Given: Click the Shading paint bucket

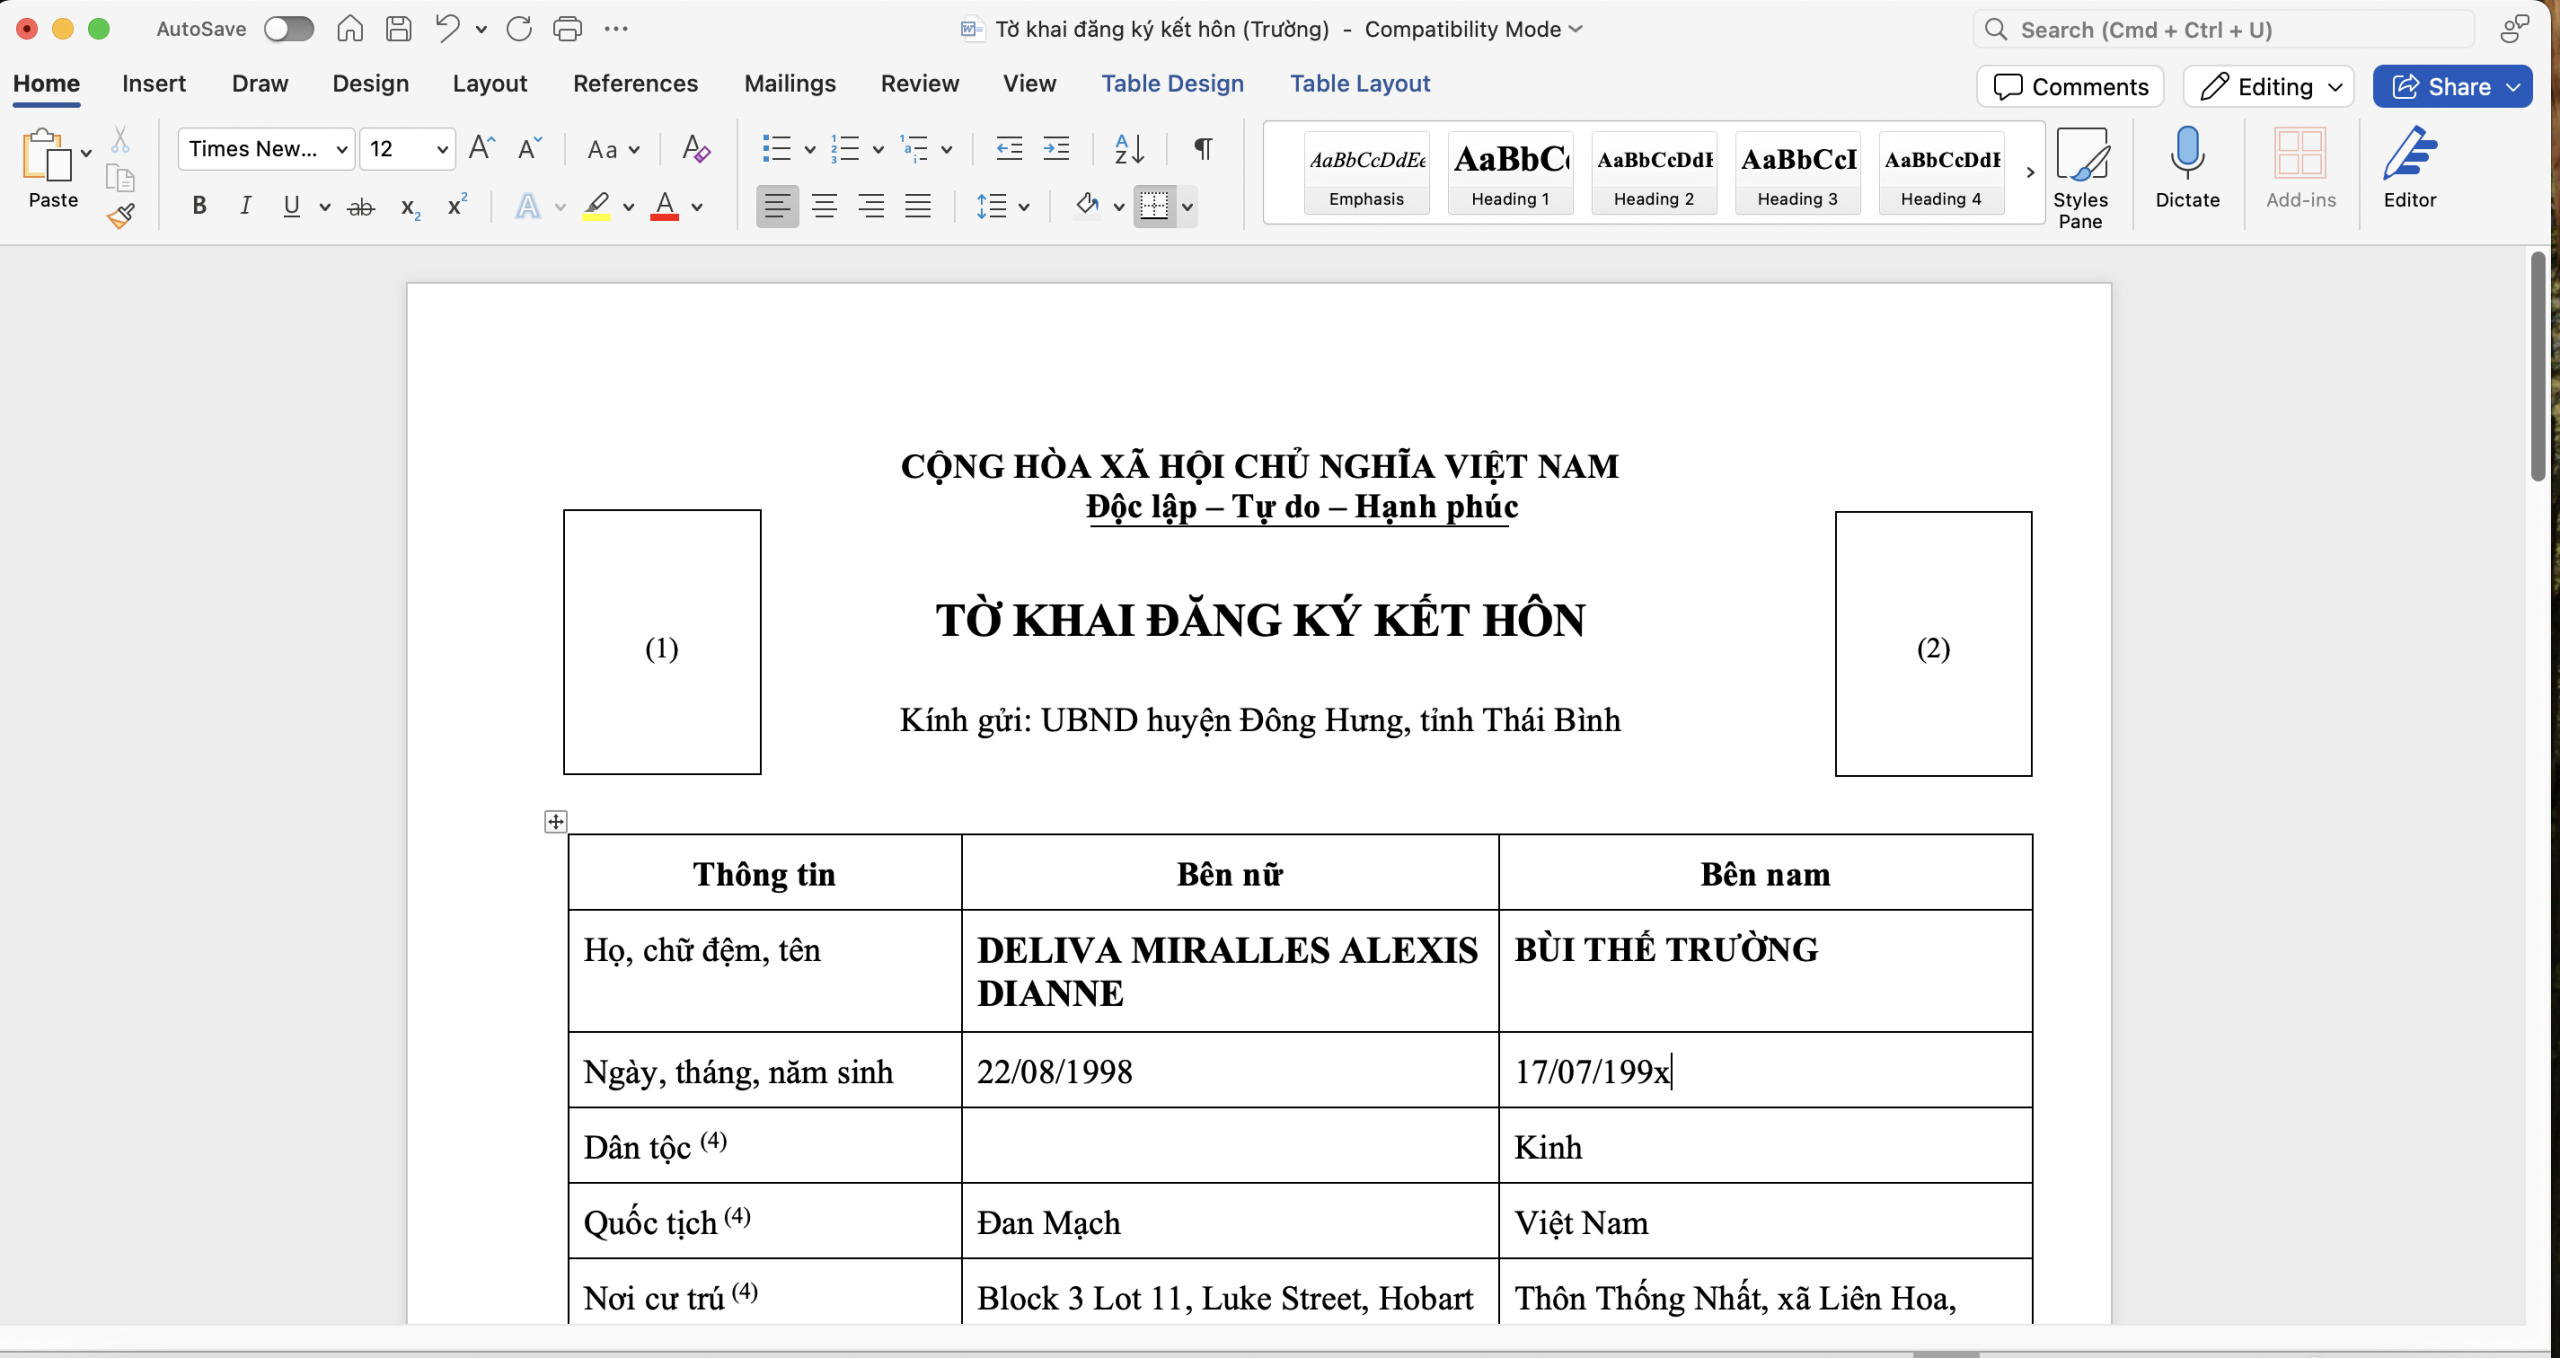Looking at the screenshot, I should (1087, 205).
